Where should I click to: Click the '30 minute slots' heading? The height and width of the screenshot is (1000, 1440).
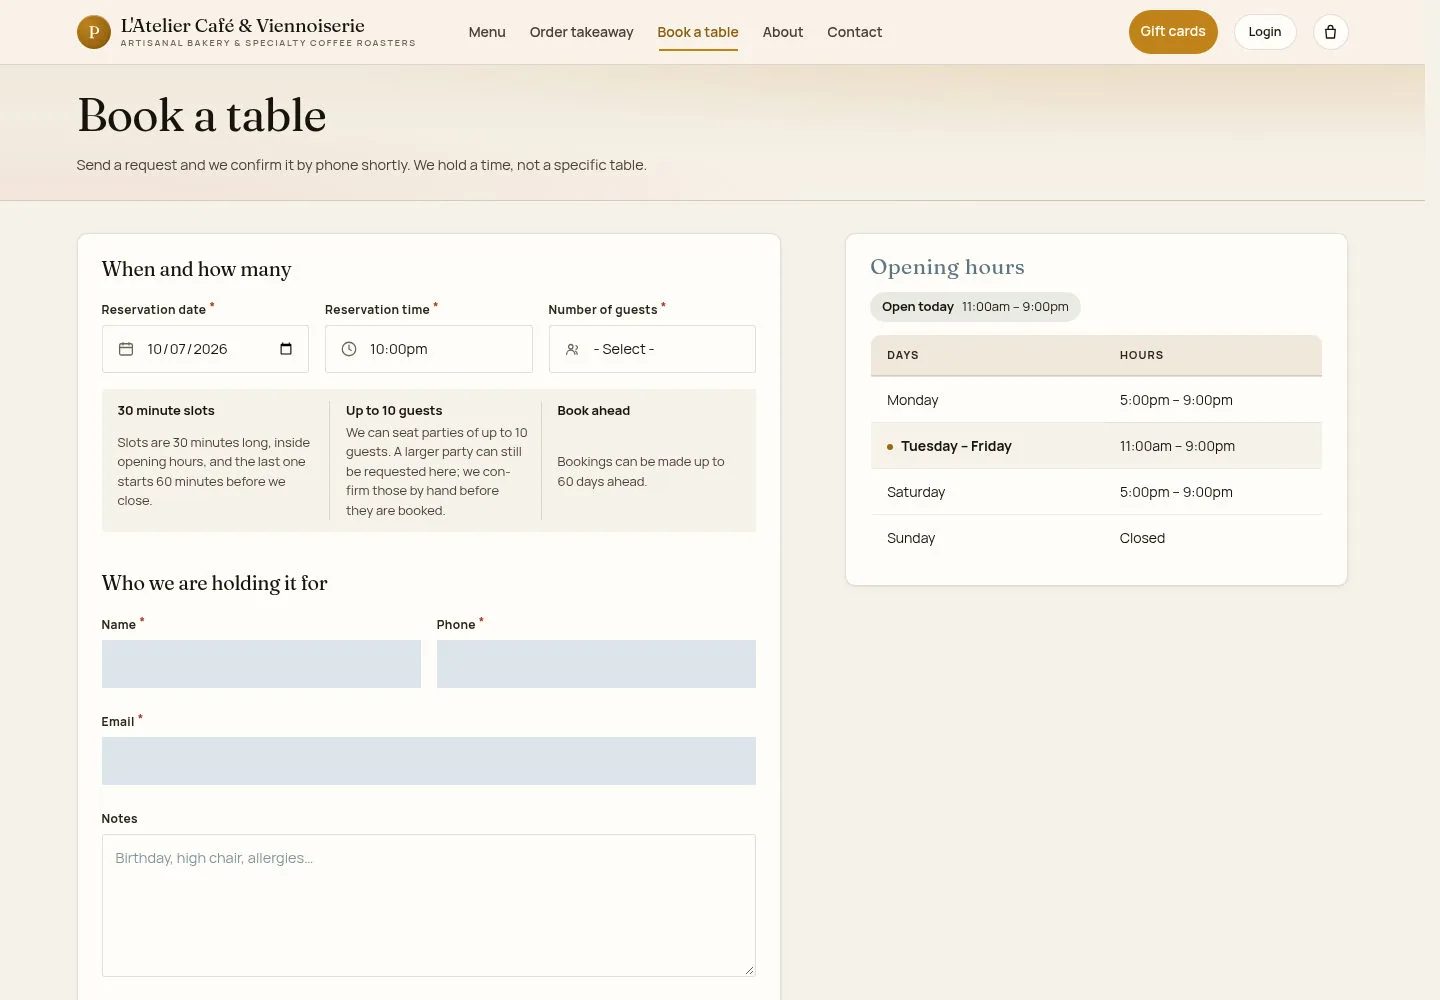pos(166,411)
